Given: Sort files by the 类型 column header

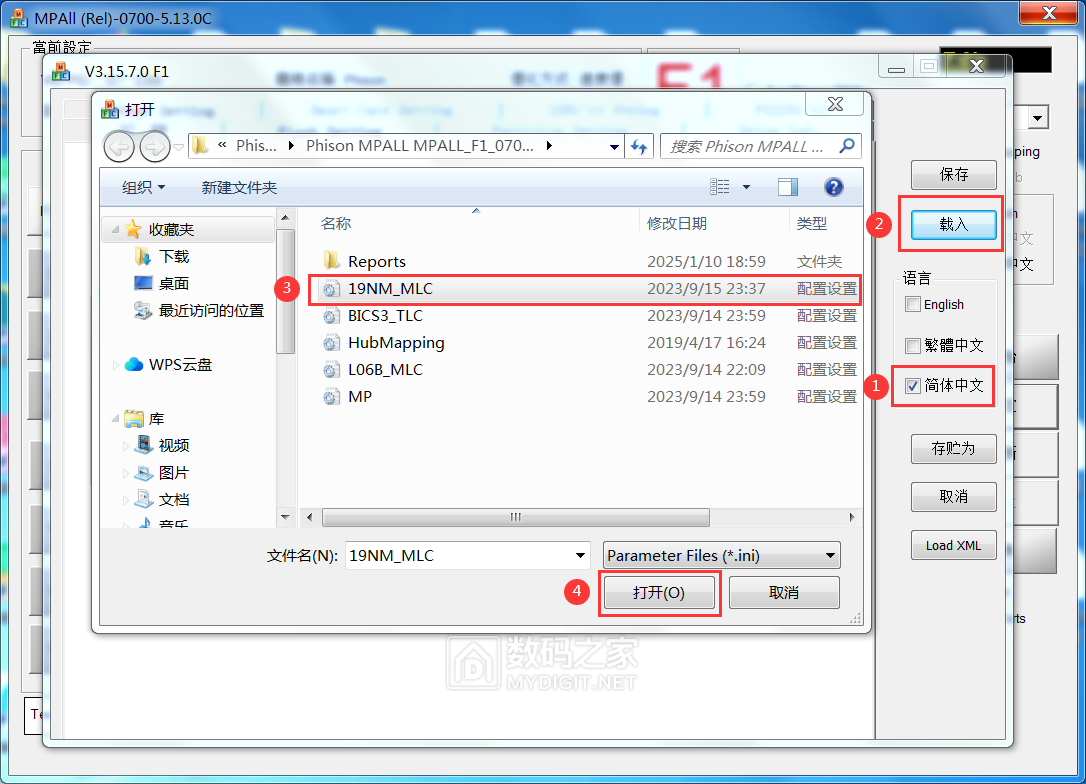Looking at the screenshot, I should (x=812, y=224).
